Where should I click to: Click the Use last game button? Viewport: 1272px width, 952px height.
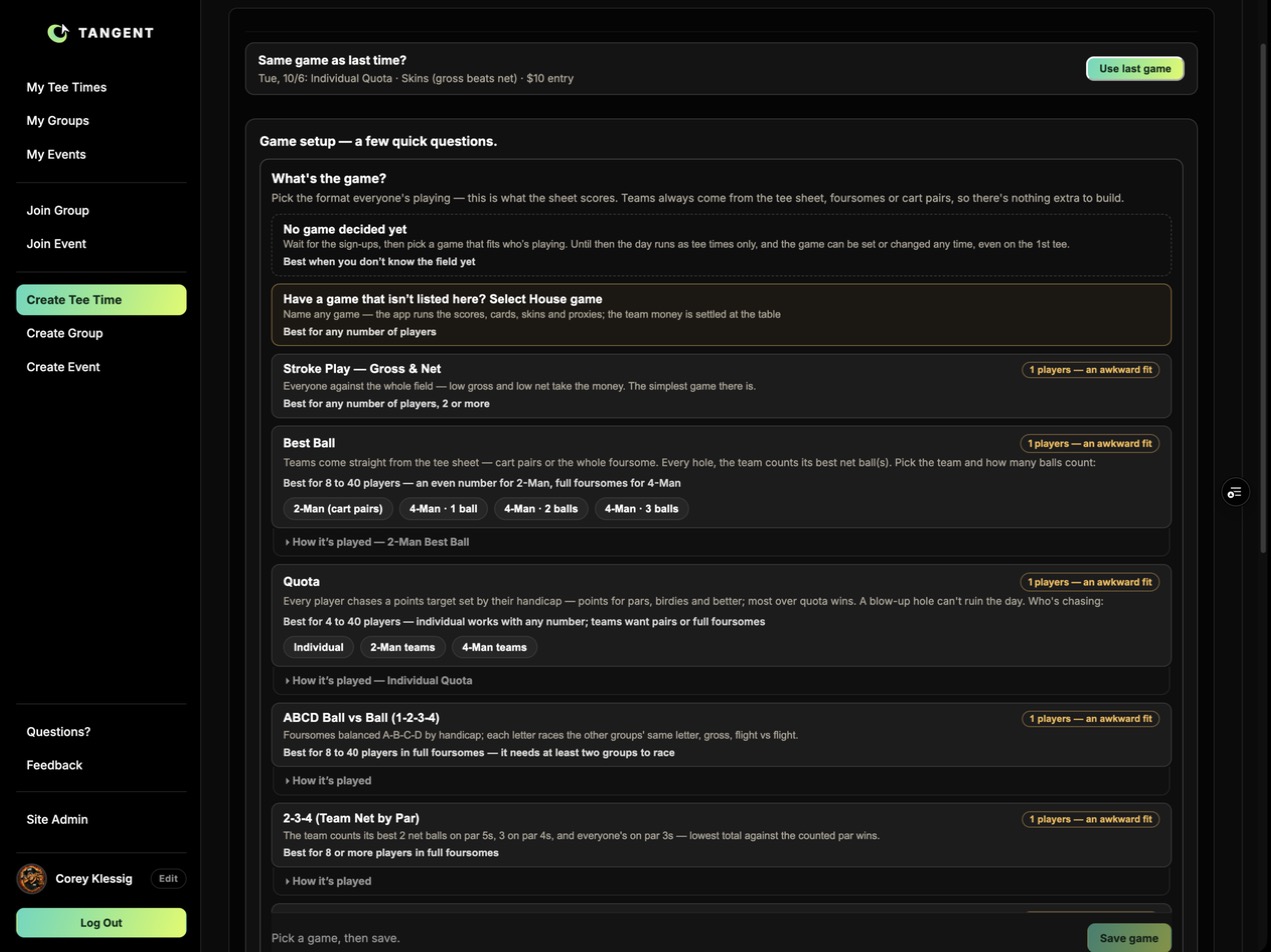tap(1135, 69)
